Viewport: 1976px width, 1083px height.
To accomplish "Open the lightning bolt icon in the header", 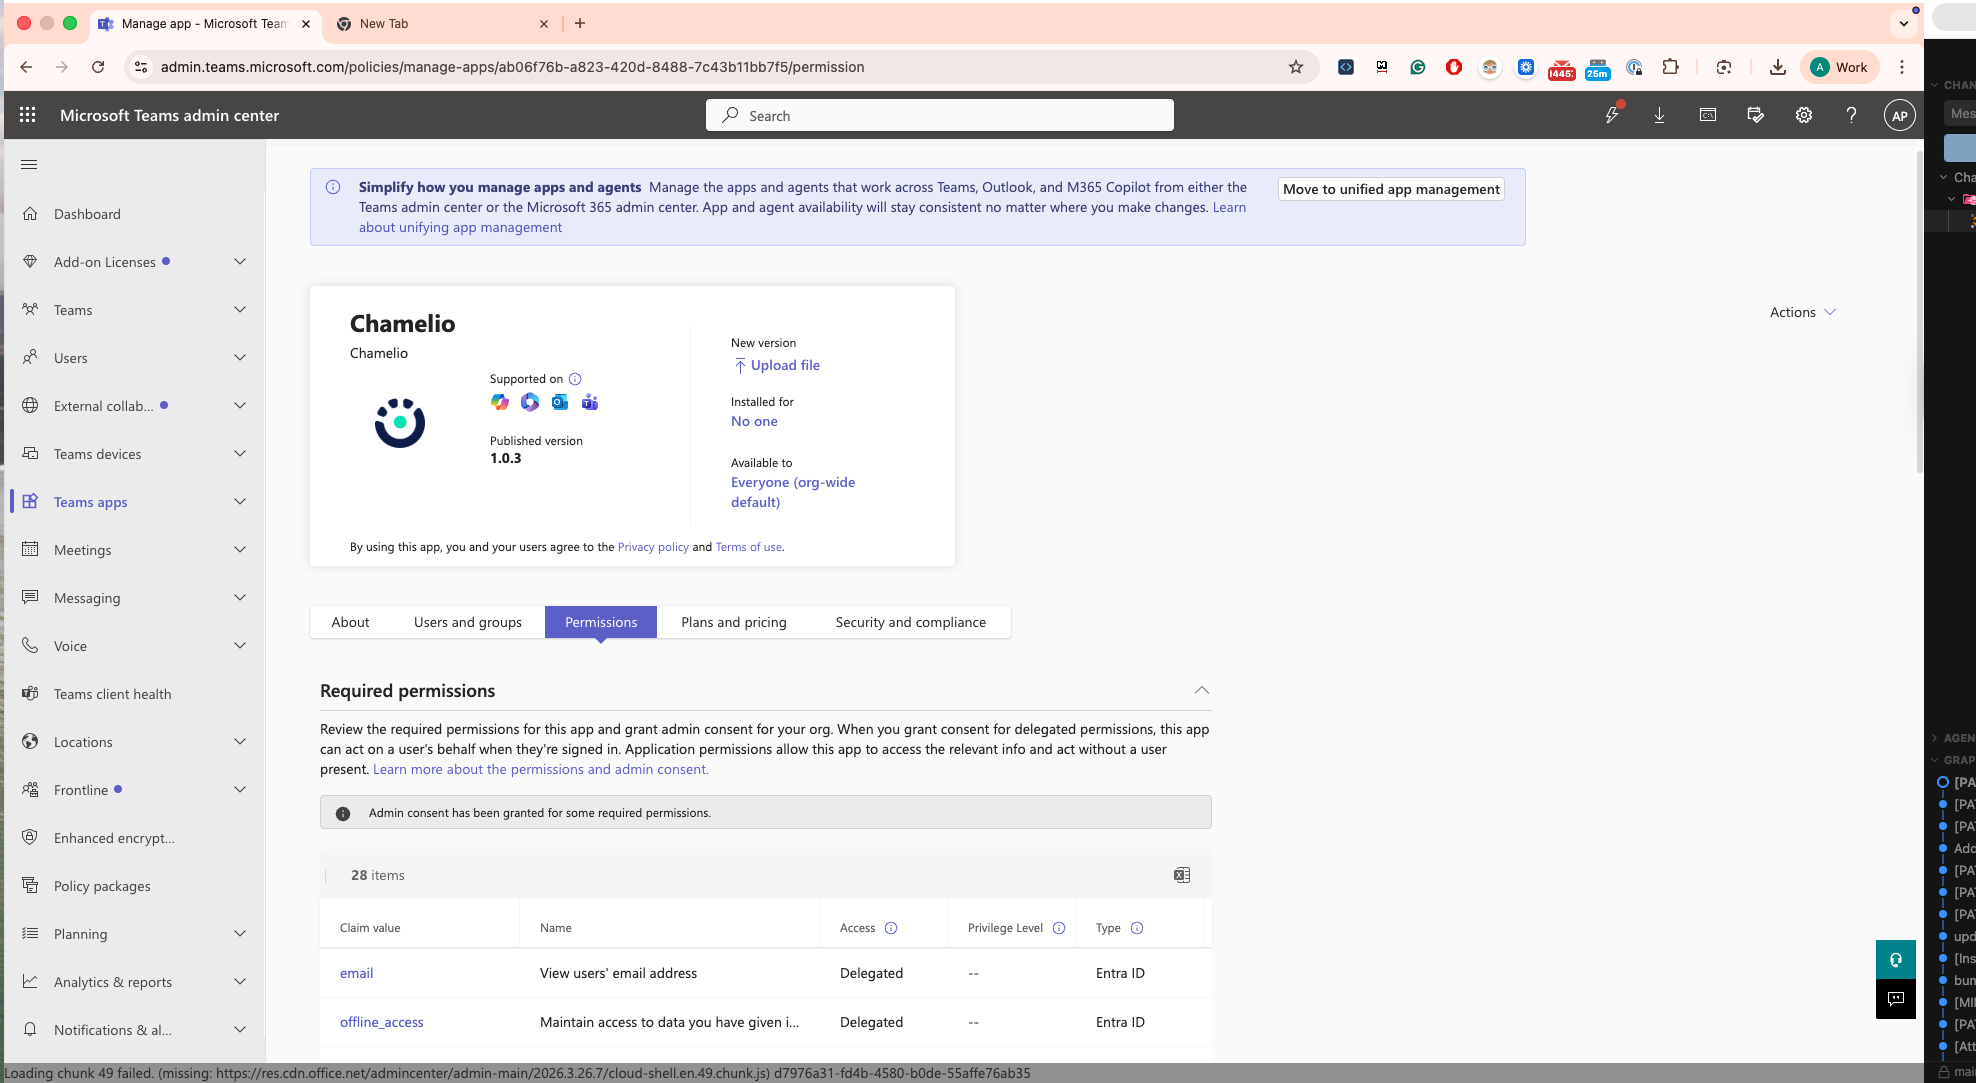I will pyautogui.click(x=1612, y=115).
